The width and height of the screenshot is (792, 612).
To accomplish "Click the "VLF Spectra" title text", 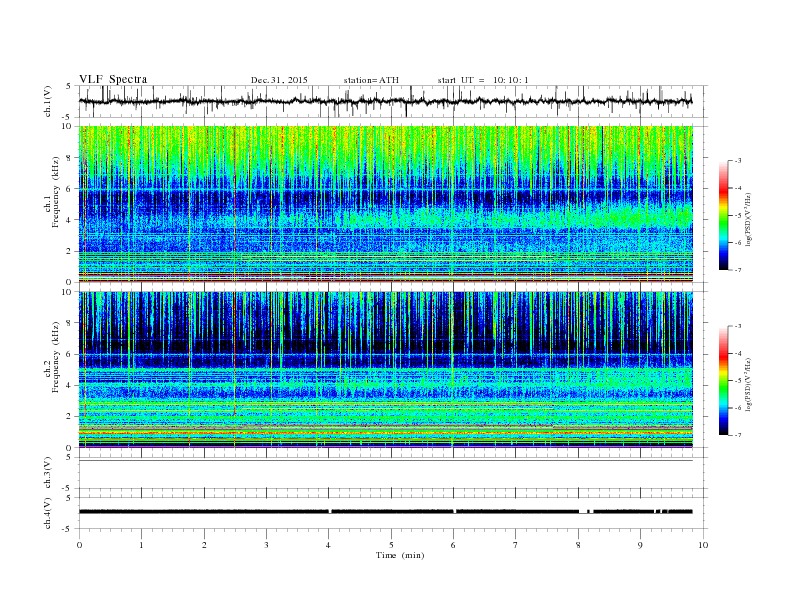I will click(113, 79).
